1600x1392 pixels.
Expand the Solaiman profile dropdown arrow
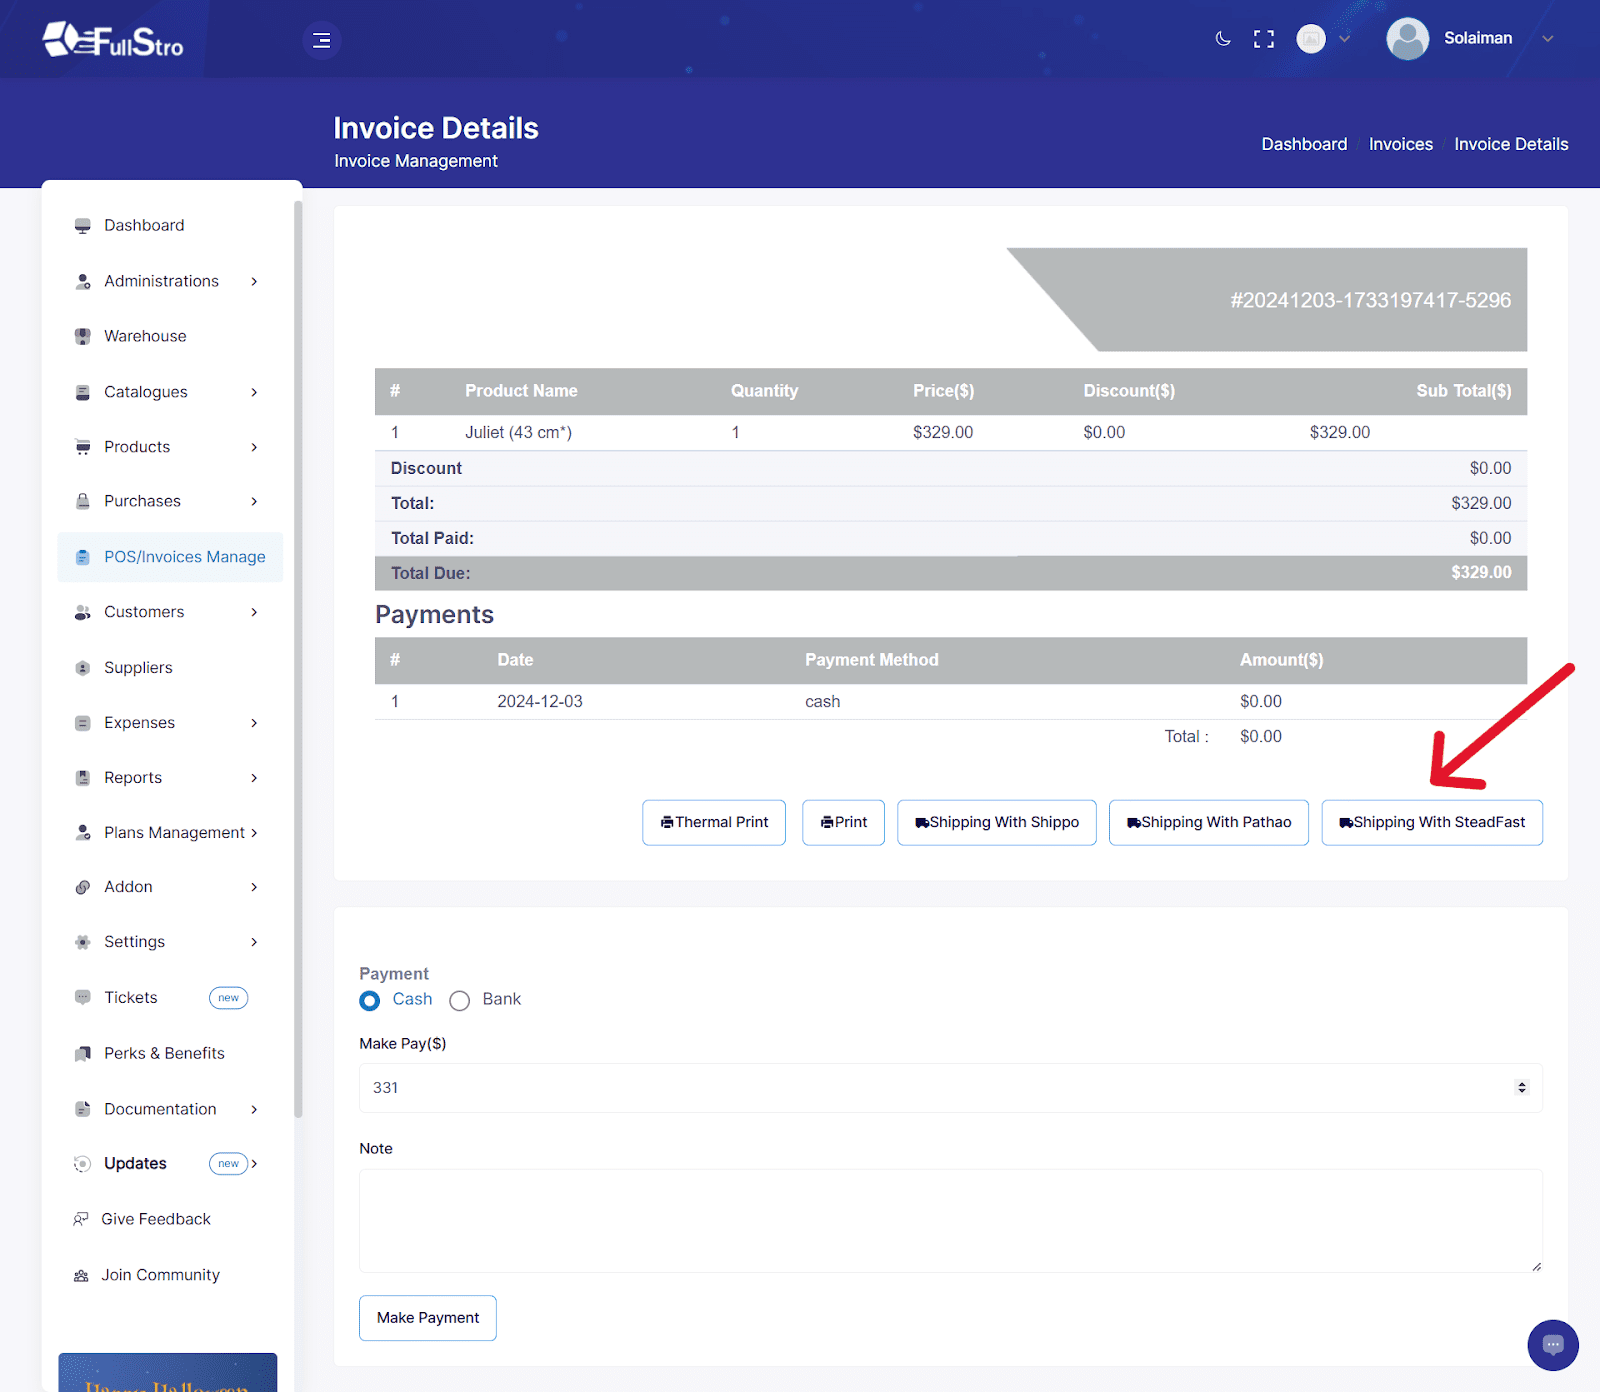[1548, 39]
